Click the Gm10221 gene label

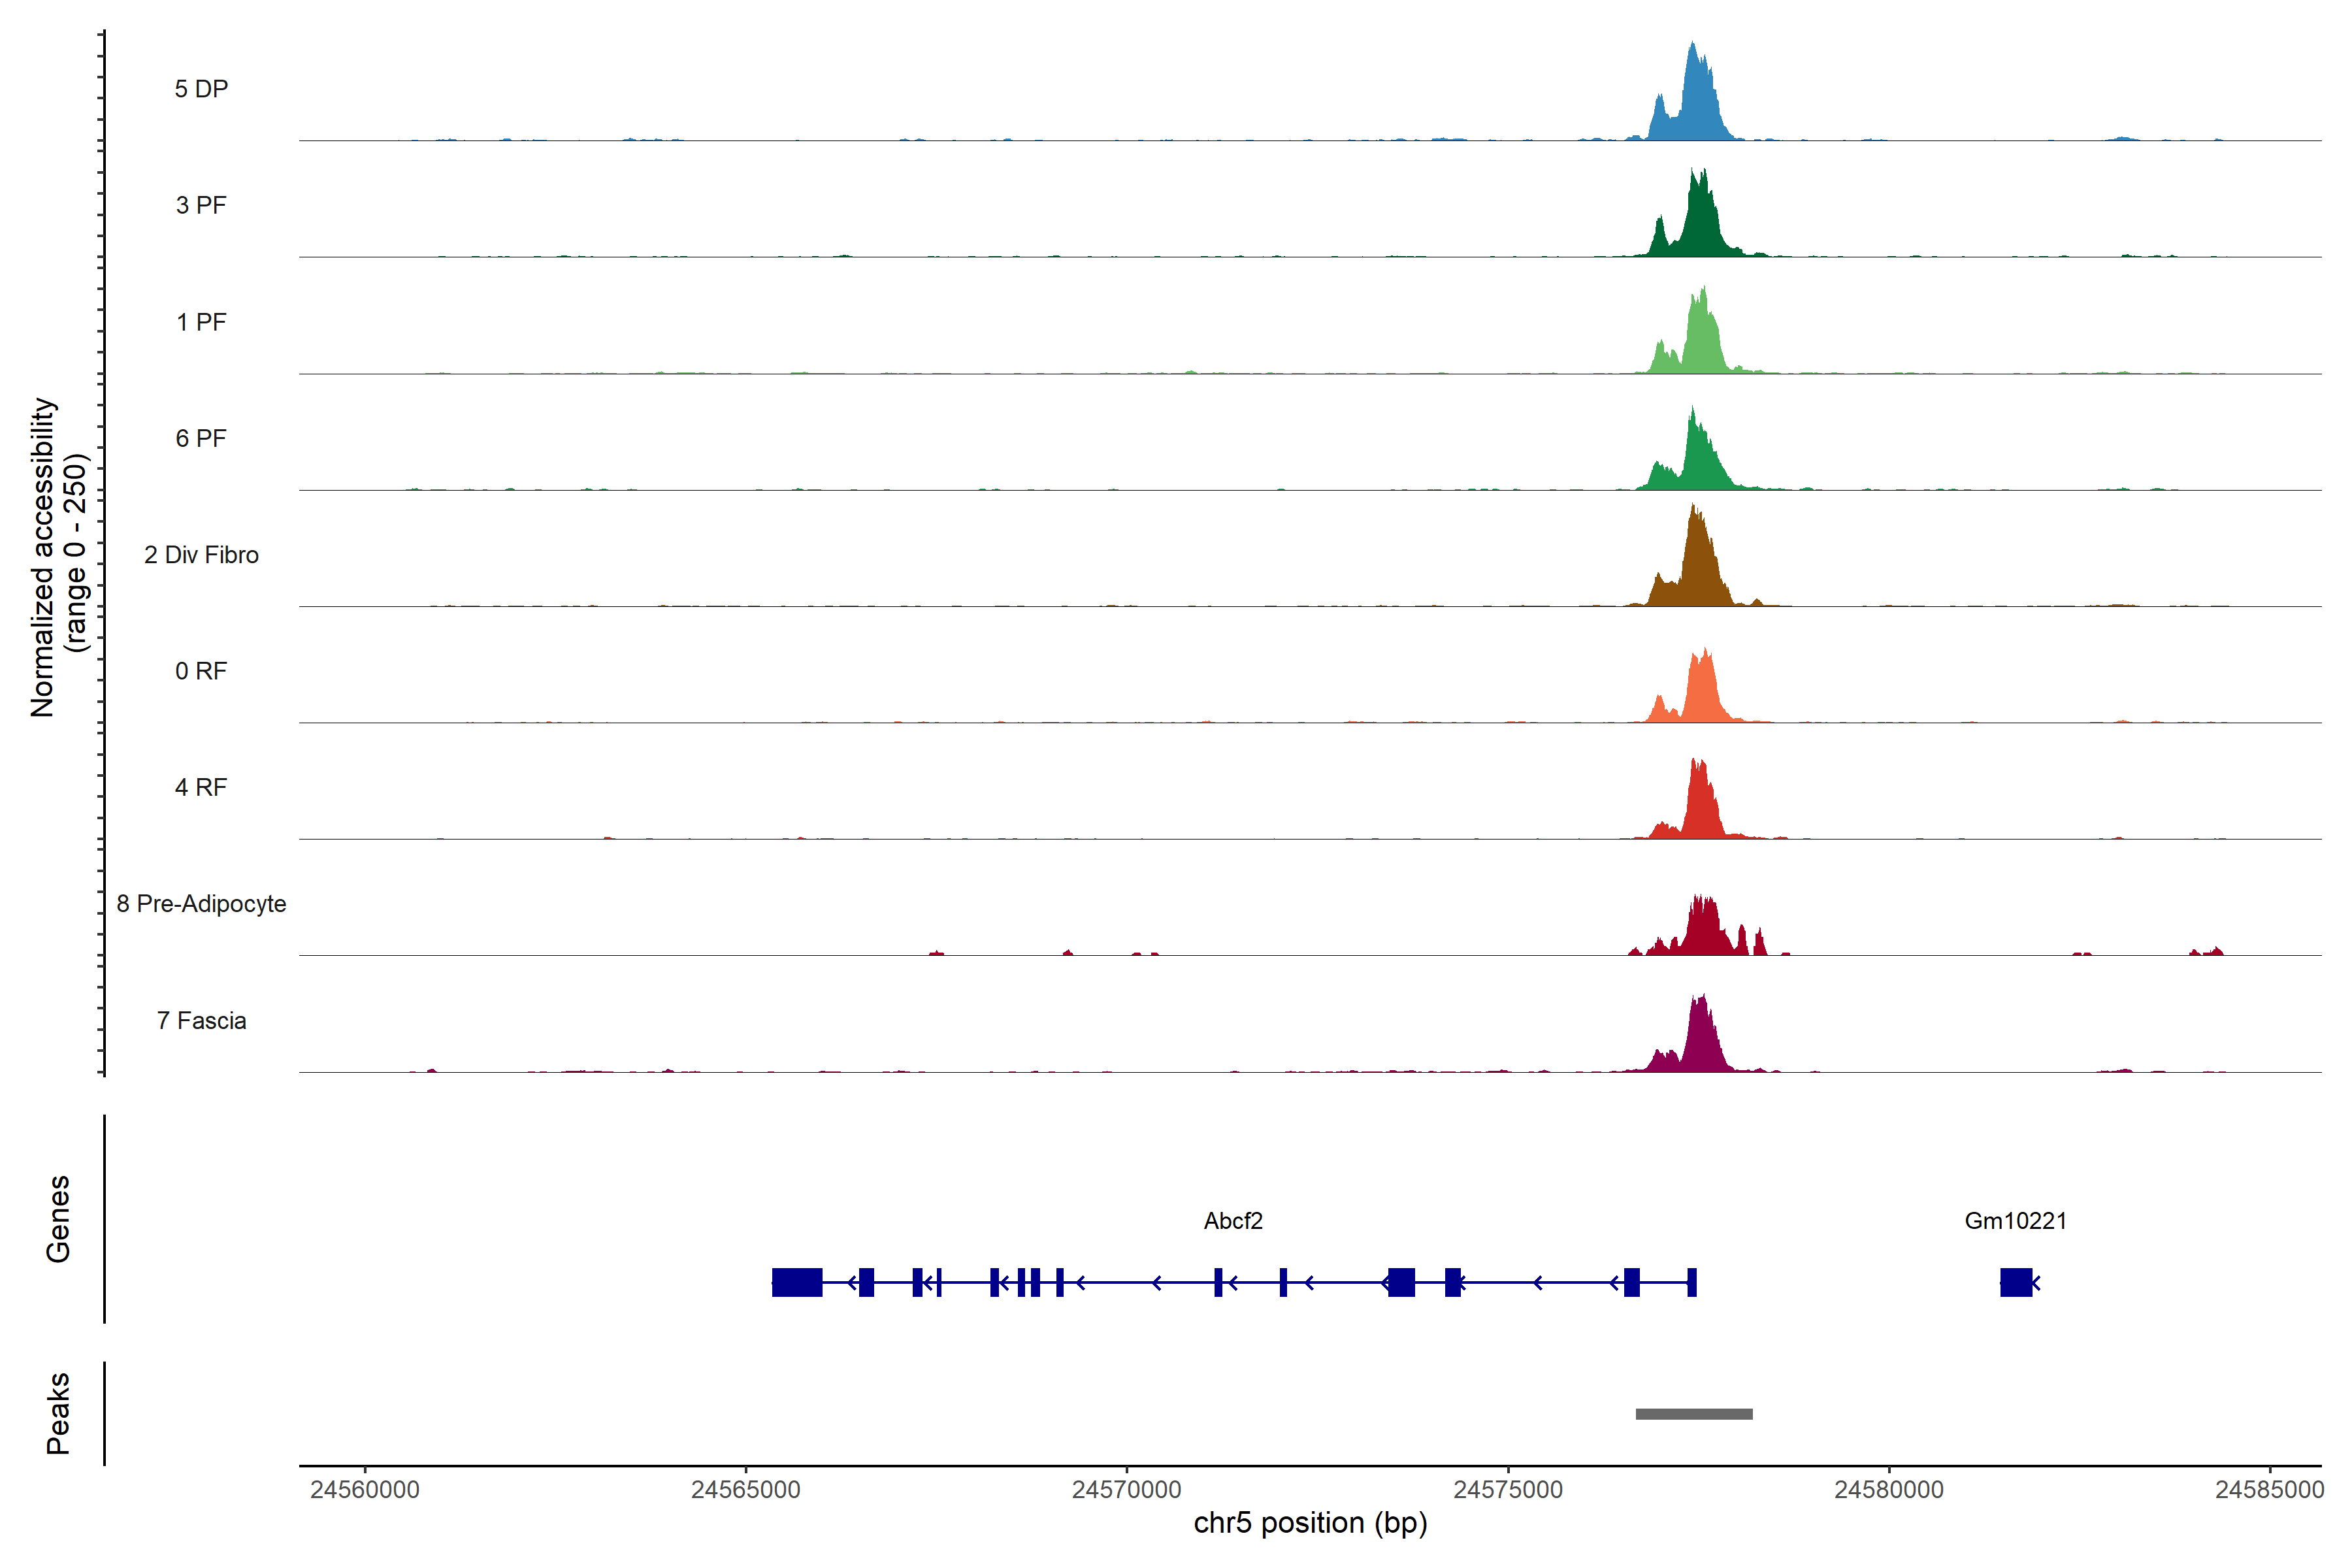pyautogui.click(x=2015, y=1221)
